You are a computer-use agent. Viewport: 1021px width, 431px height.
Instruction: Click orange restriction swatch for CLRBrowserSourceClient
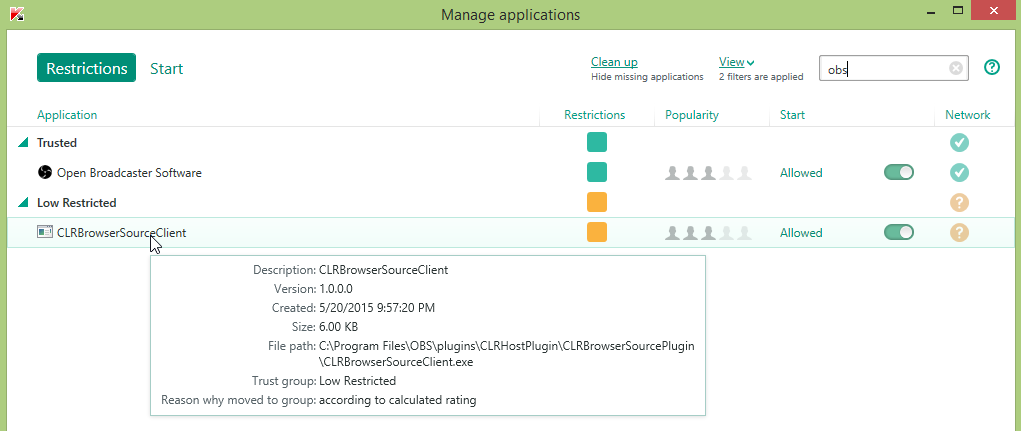pyautogui.click(x=596, y=232)
